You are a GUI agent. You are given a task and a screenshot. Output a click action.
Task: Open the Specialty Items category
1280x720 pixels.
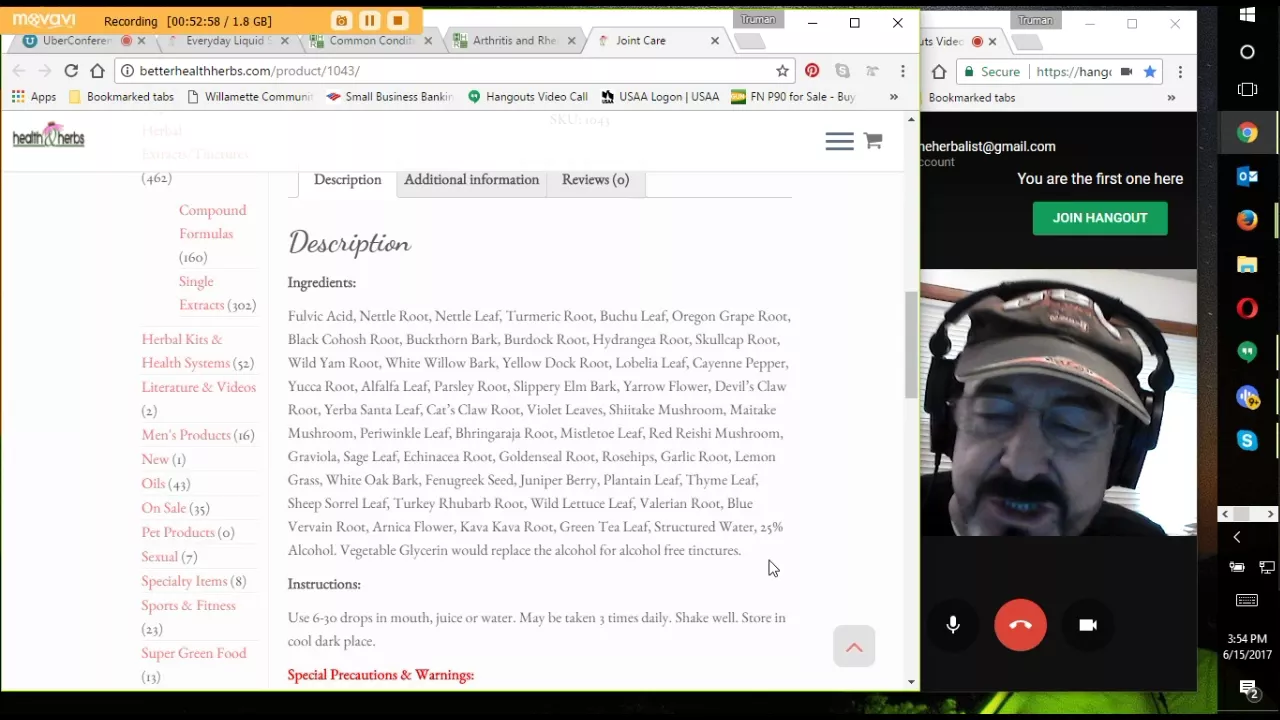184,581
